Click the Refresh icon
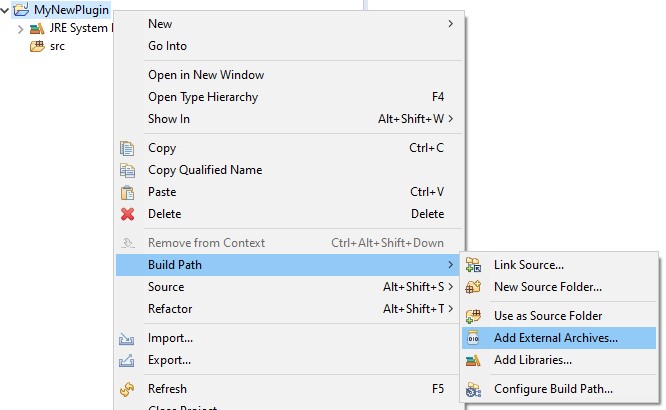Image resolution: width=666 pixels, height=410 pixels. (x=127, y=389)
